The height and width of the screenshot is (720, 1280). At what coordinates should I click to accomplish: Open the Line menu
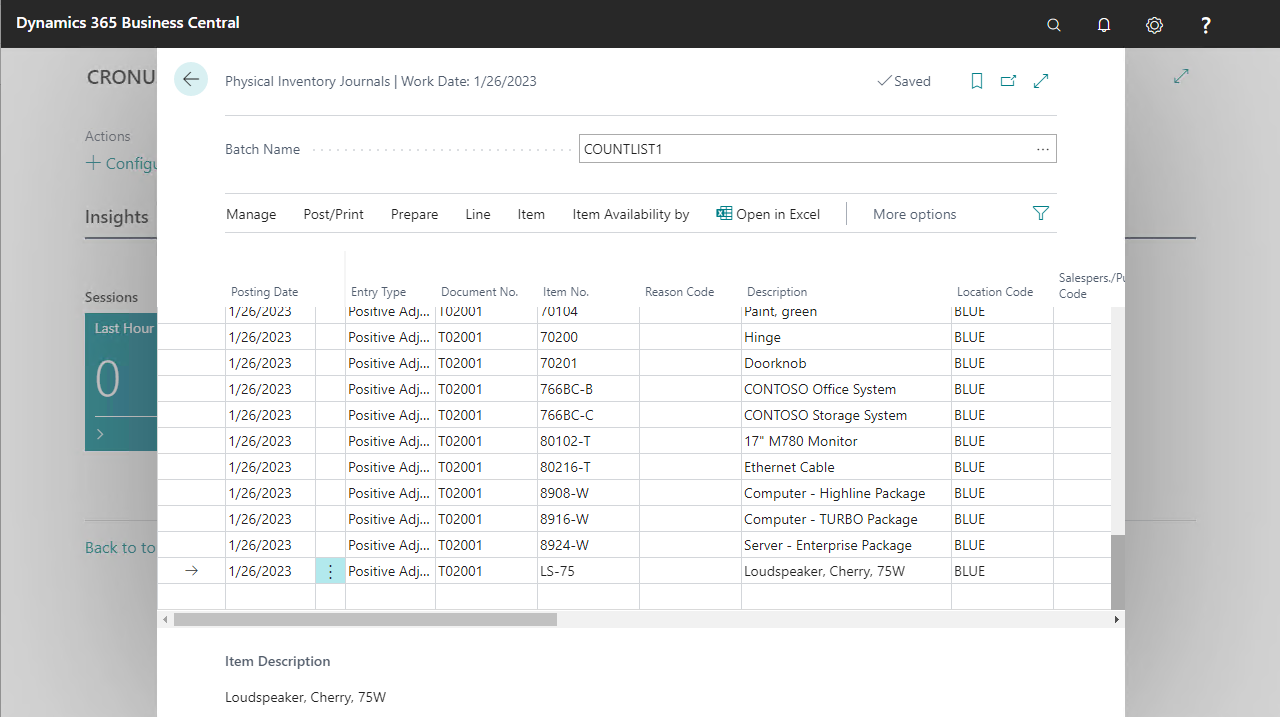coord(478,214)
